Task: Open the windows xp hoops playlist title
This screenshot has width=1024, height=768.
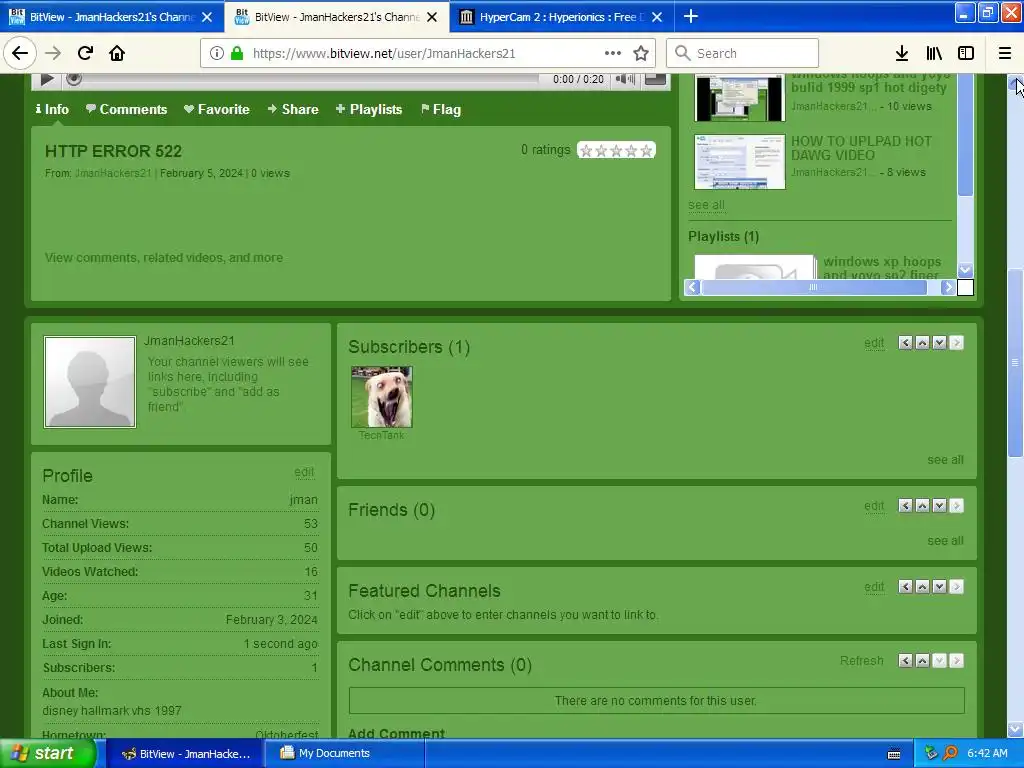Action: point(882,268)
